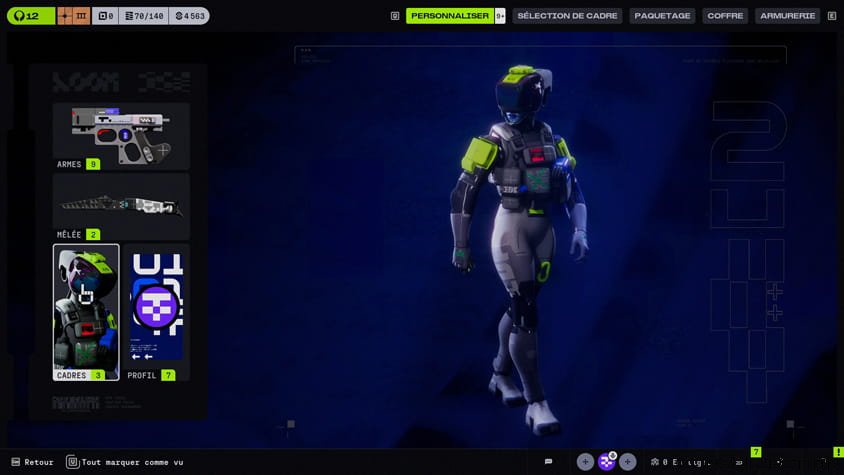The width and height of the screenshot is (844, 475).
Task: Click the purple squad member avatar
Action: 607,462
